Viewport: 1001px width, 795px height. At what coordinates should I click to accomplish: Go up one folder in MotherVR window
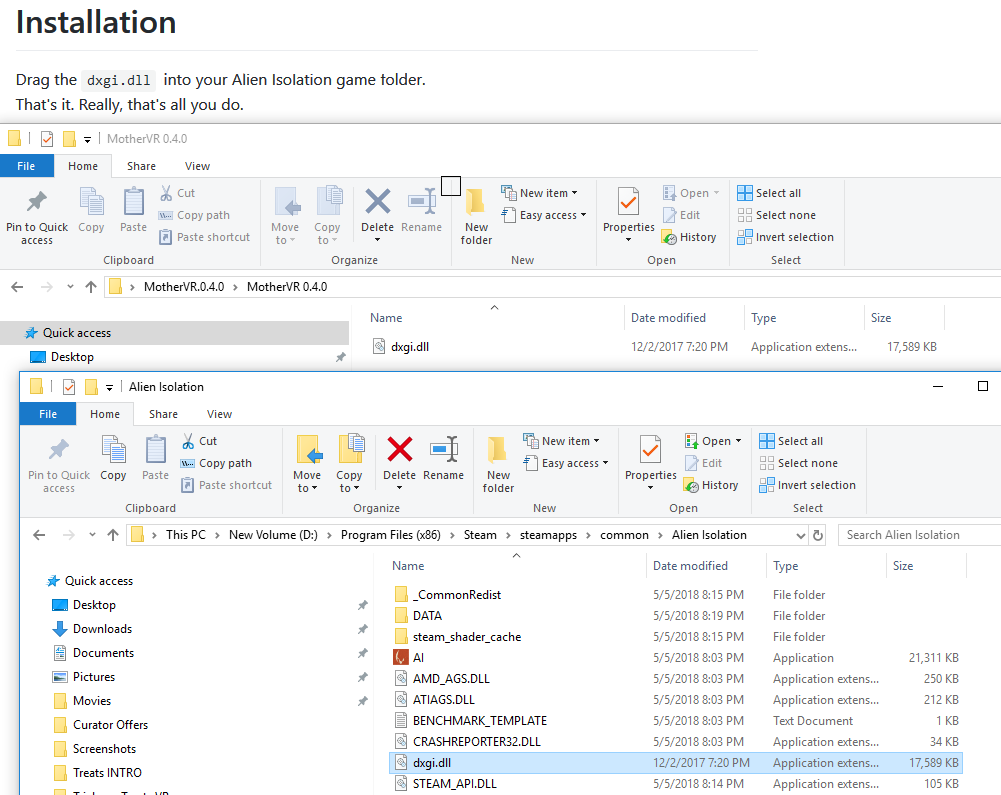(x=91, y=287)
